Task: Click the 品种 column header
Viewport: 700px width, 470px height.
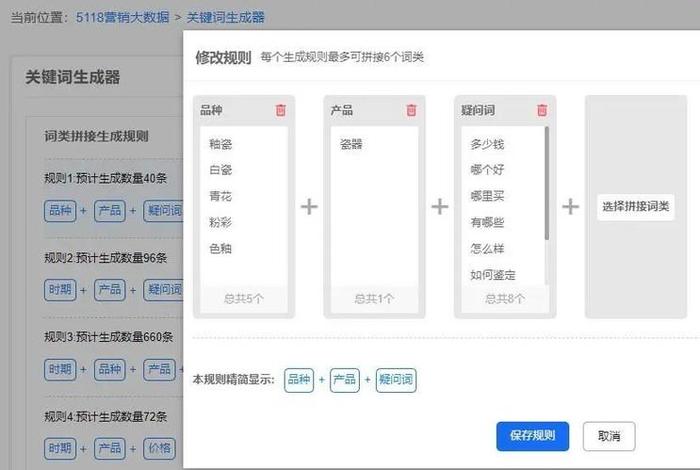Action: [x=212, y=110]
